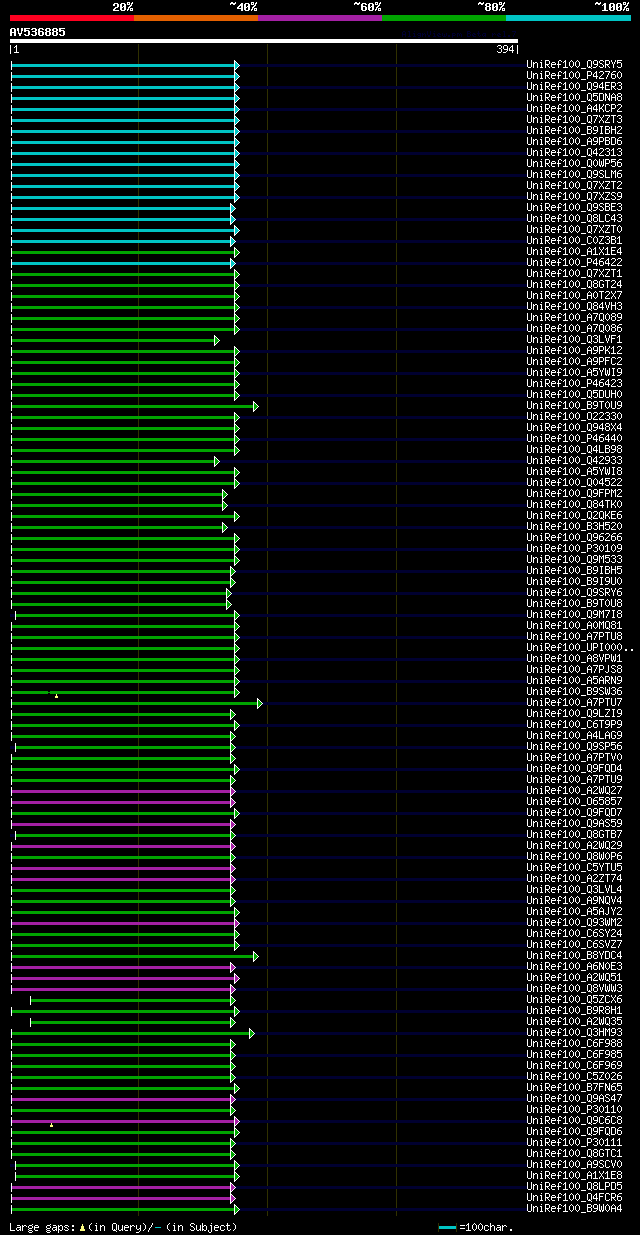Viewport: 640px width, 1235px height.
Task: Click the arrowhead on the B8YDC4 bar
Action: (256, 956)
